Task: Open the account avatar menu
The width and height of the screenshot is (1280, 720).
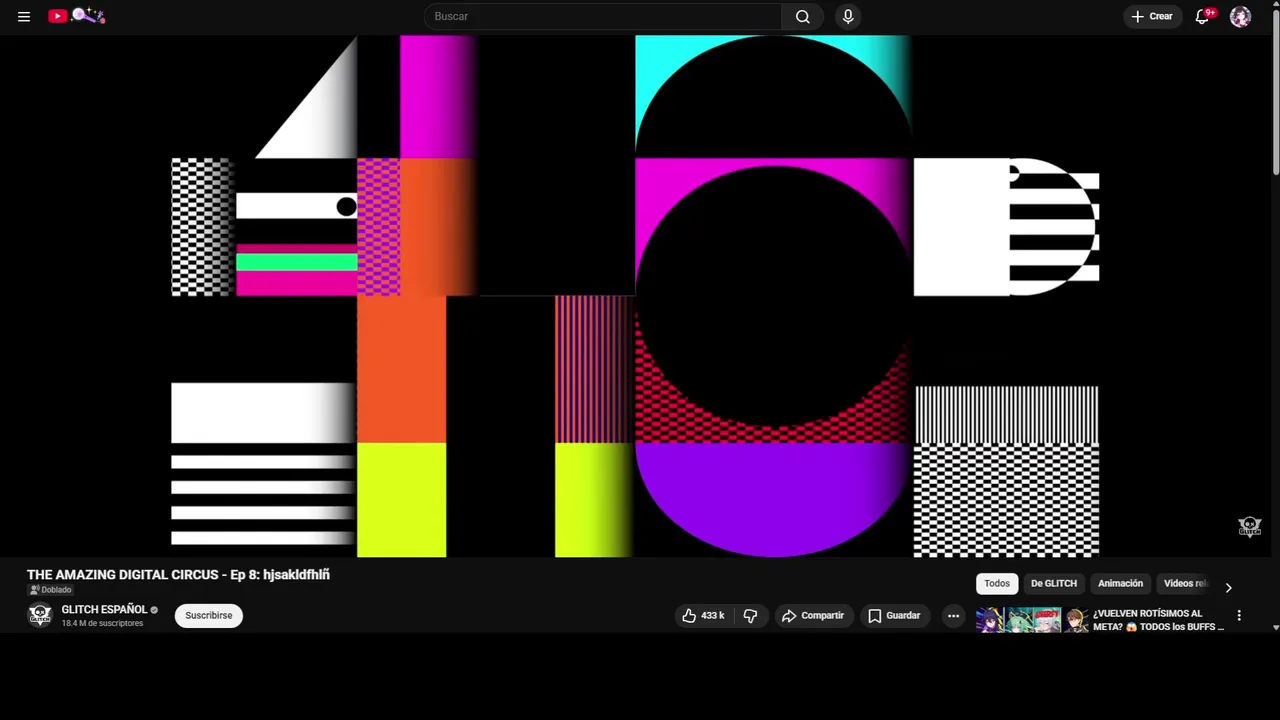Action: (1240, 16)
